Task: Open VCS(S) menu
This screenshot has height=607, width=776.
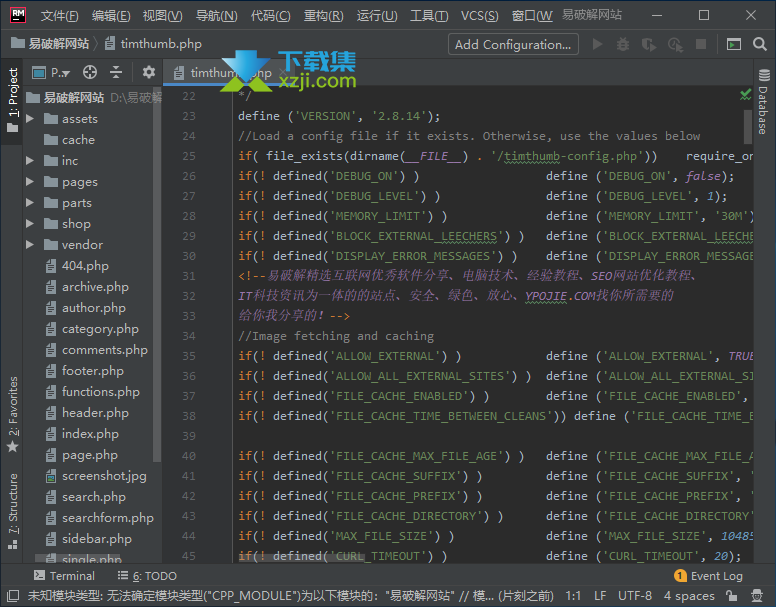Action: point(480,16)
